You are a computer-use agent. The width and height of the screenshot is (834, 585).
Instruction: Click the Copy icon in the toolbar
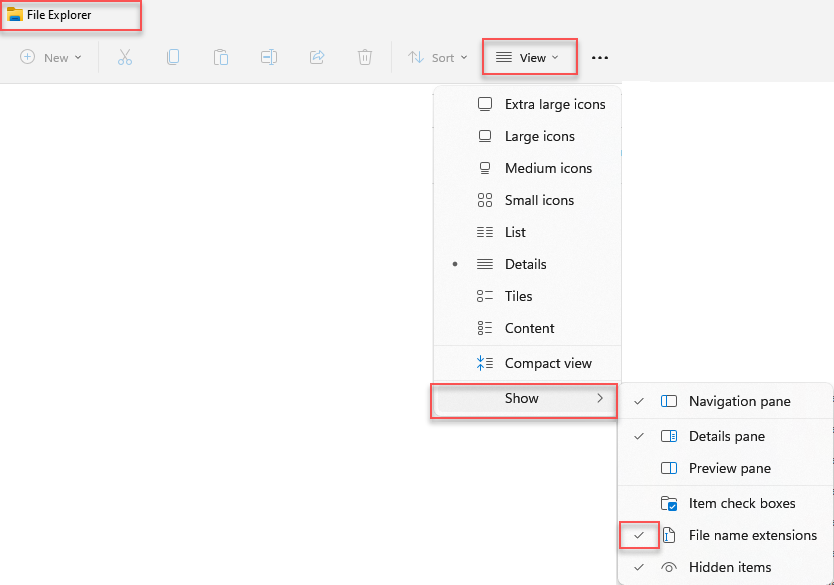(173, 57)
